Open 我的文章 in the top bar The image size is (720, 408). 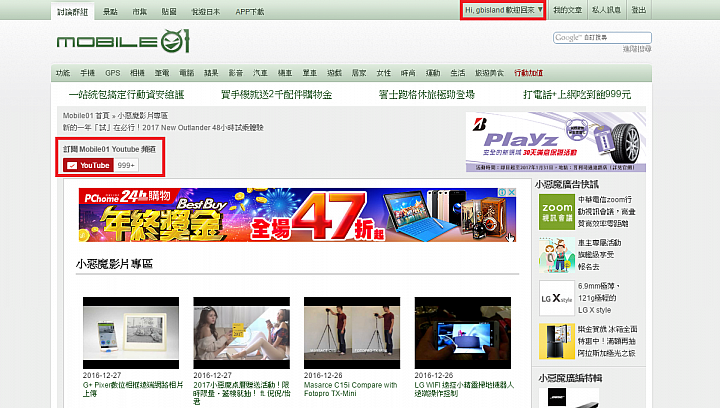[x=568, y=10]
